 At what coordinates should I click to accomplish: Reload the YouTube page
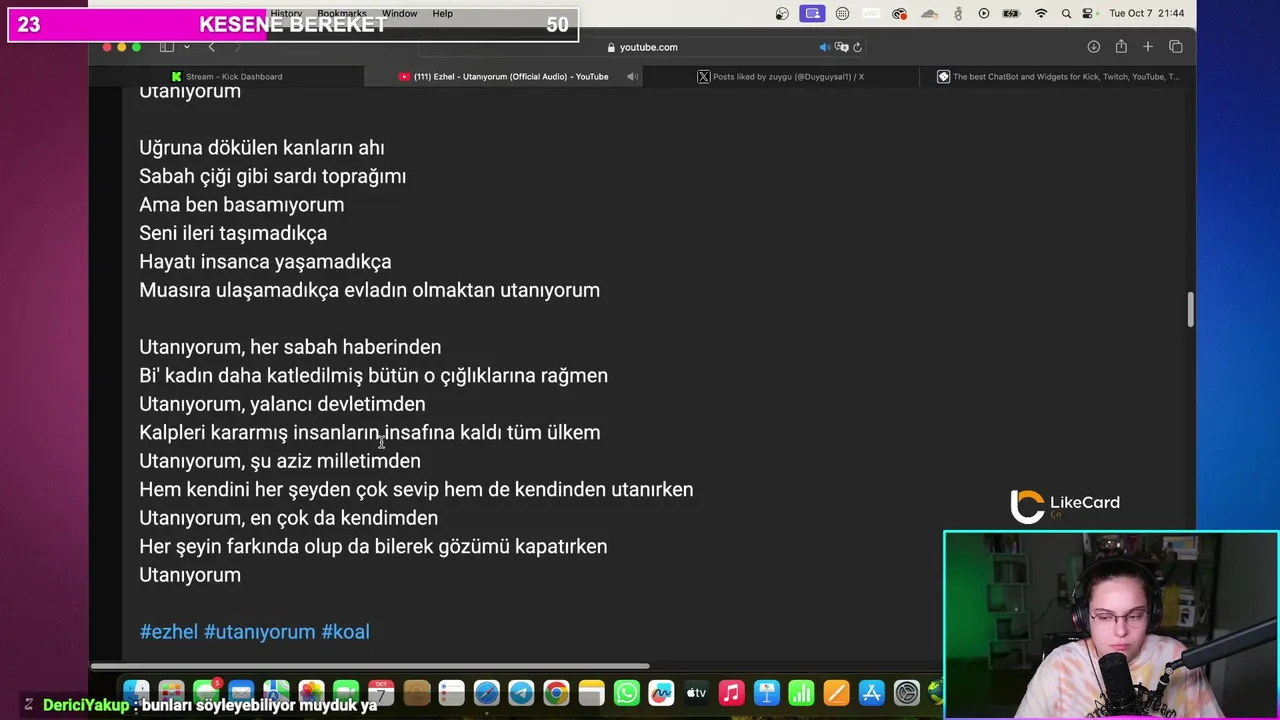point(858,47)
